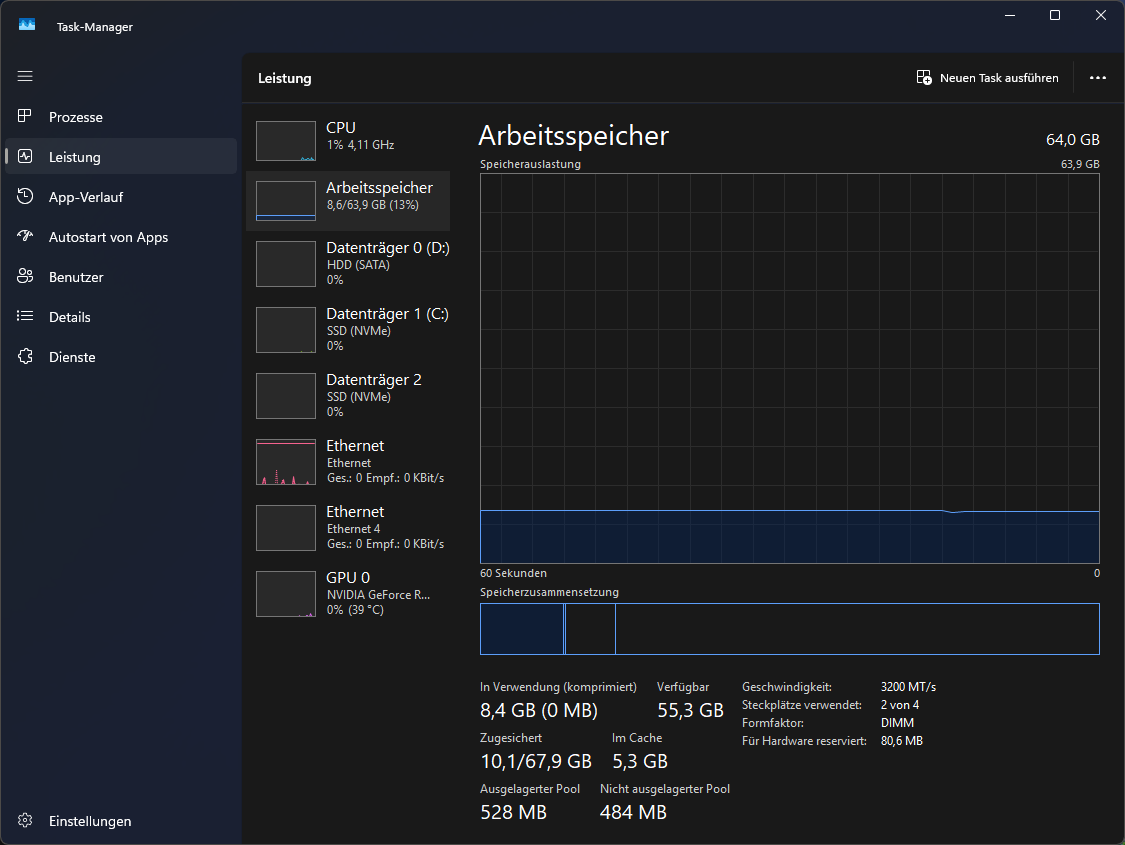
Task: Minimize the Task-Manager window
Action: [1009, 15]
